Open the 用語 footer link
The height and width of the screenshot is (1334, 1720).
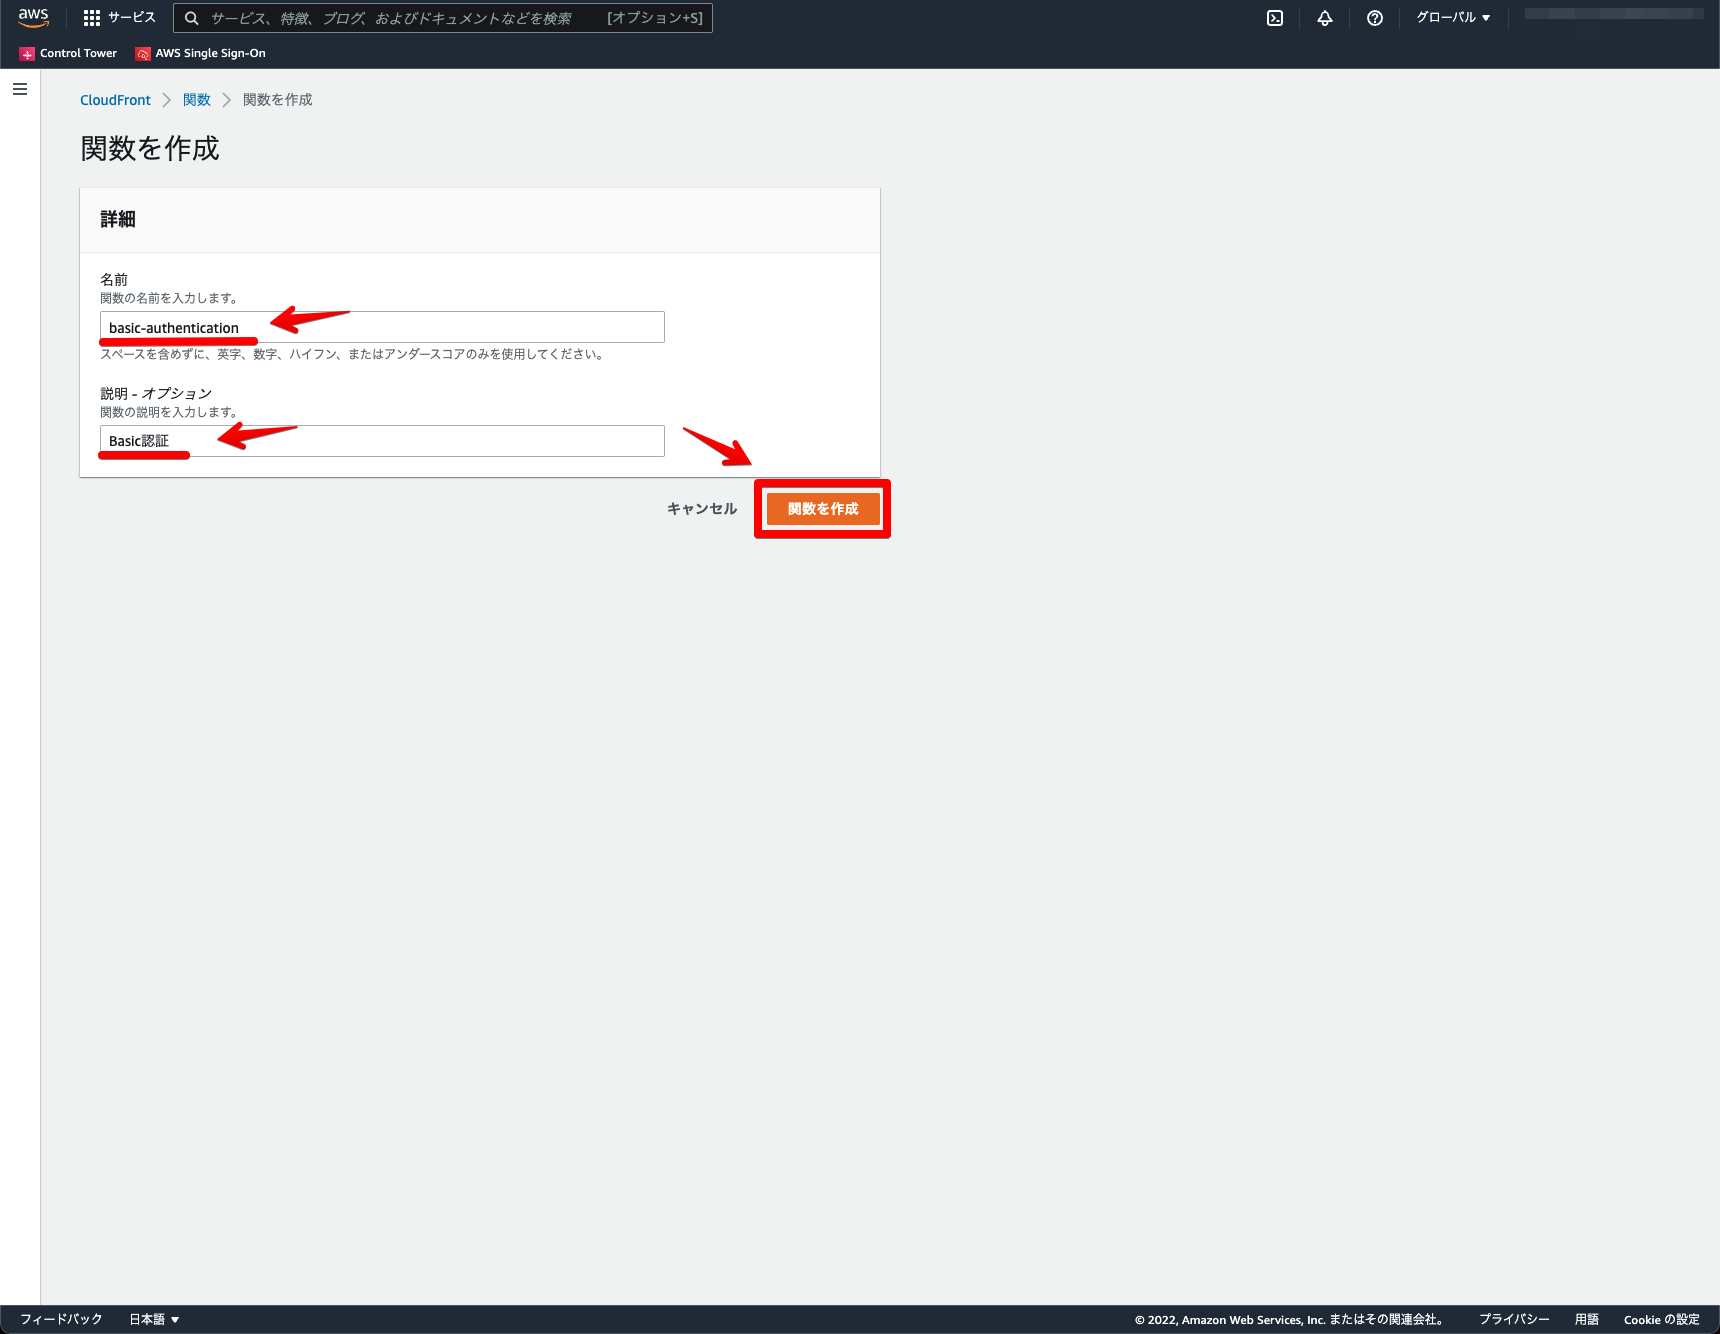coord(1587,1319)
